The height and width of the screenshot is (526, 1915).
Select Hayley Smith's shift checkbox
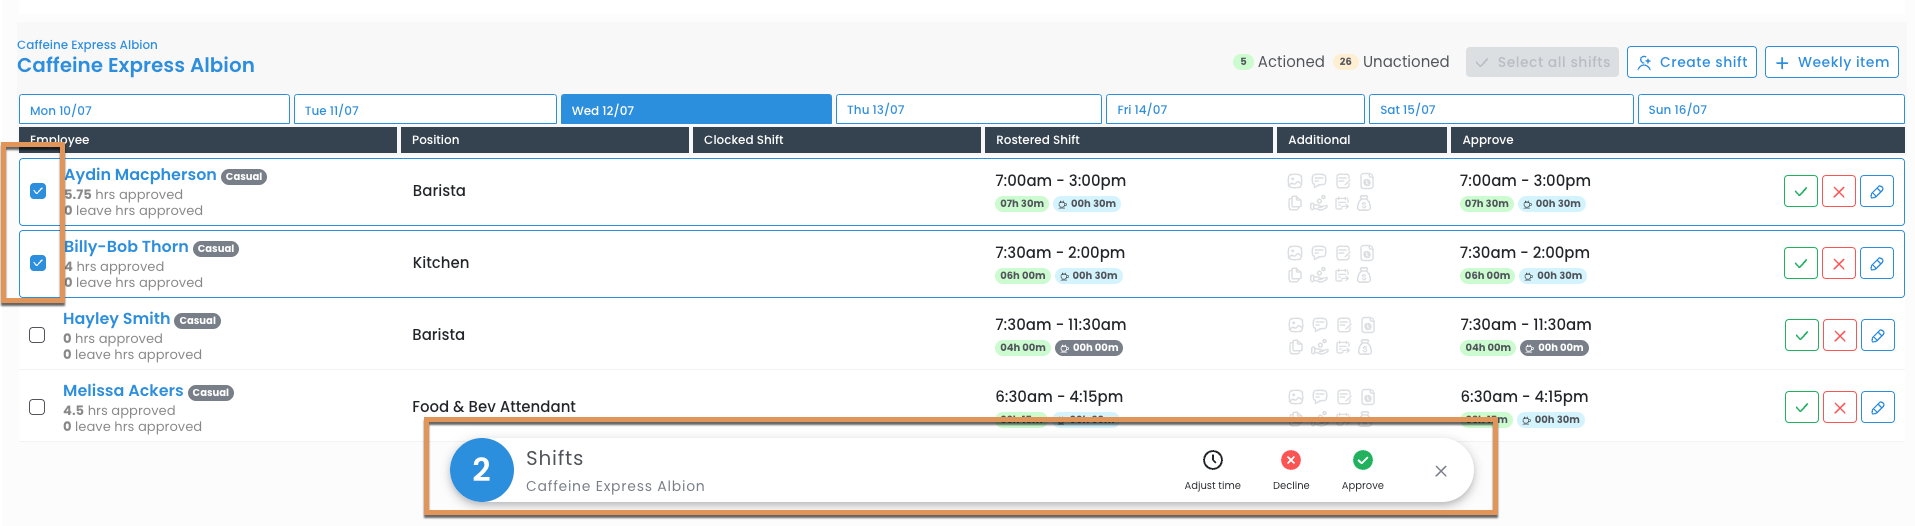(37, 335)
